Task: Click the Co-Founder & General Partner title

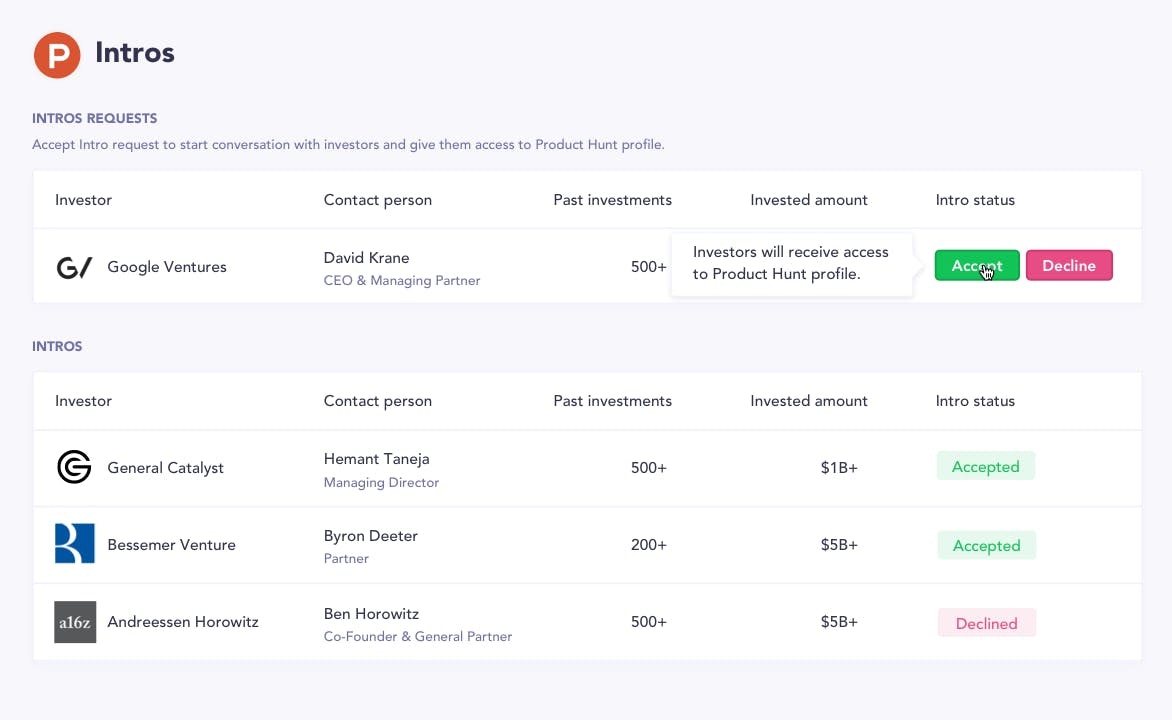Action: click(x=418, y=636)
